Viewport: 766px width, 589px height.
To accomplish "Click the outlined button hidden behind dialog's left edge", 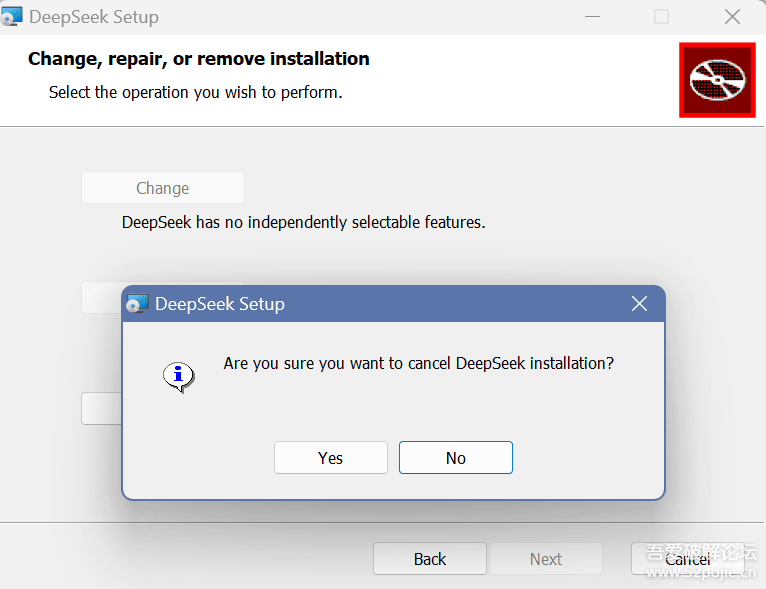I will [102, 408].
